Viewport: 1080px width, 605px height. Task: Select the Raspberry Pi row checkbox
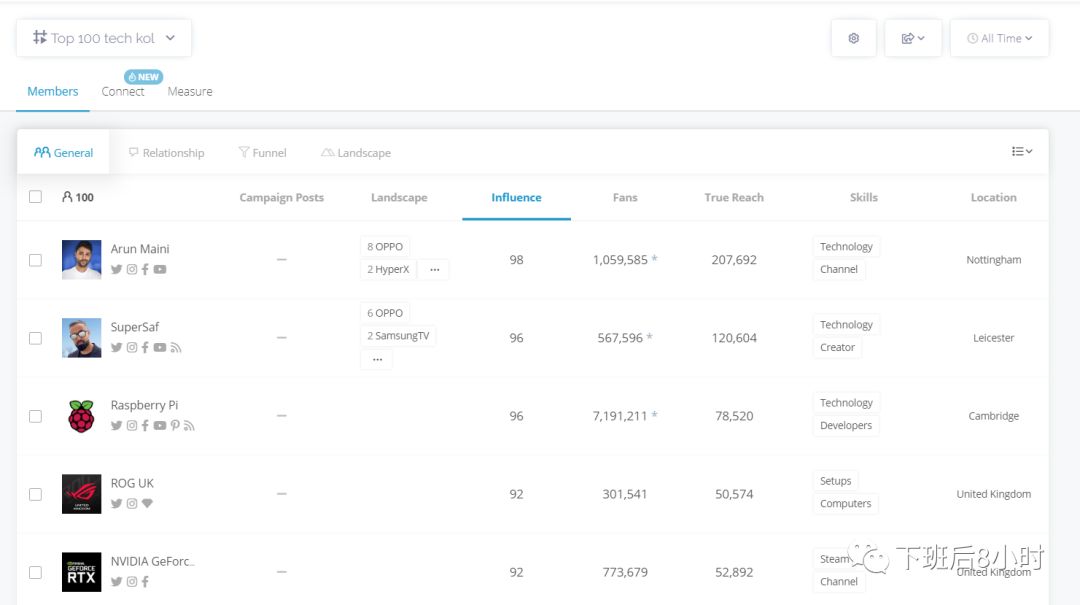click(35, 416)
